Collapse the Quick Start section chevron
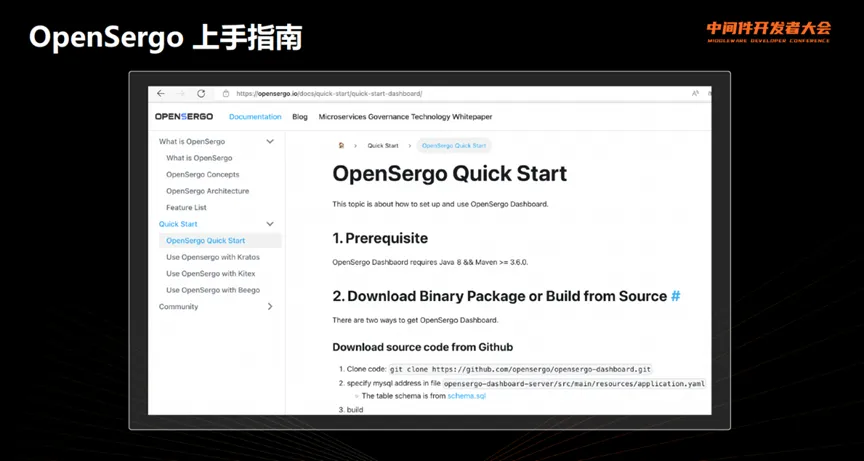Screen dimensions: 864x461 coord(270,224)
